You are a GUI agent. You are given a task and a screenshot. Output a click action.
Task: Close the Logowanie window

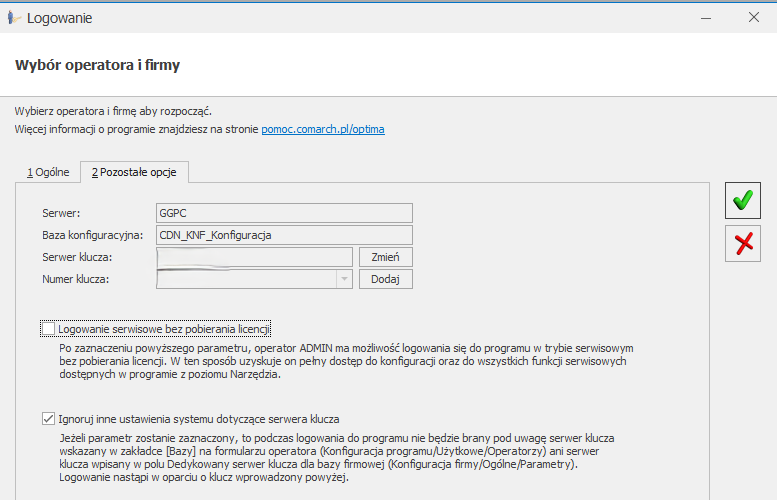click(754, 17)
